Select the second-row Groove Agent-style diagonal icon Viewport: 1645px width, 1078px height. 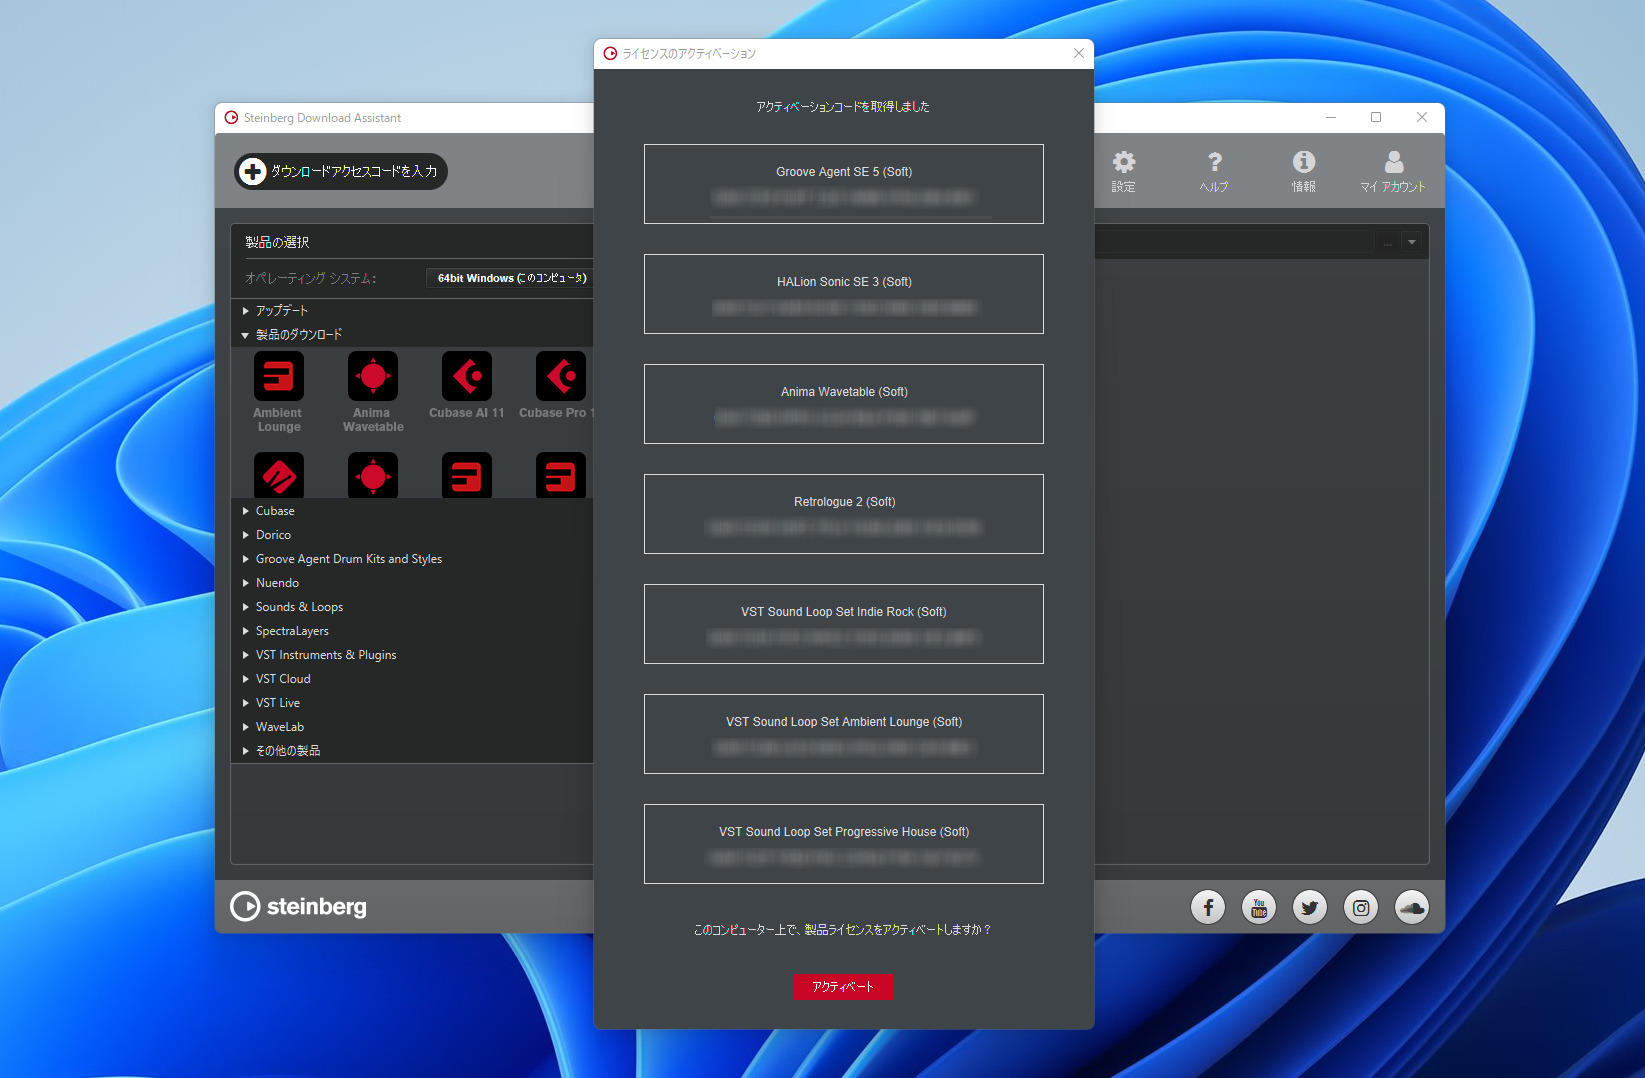279,476
